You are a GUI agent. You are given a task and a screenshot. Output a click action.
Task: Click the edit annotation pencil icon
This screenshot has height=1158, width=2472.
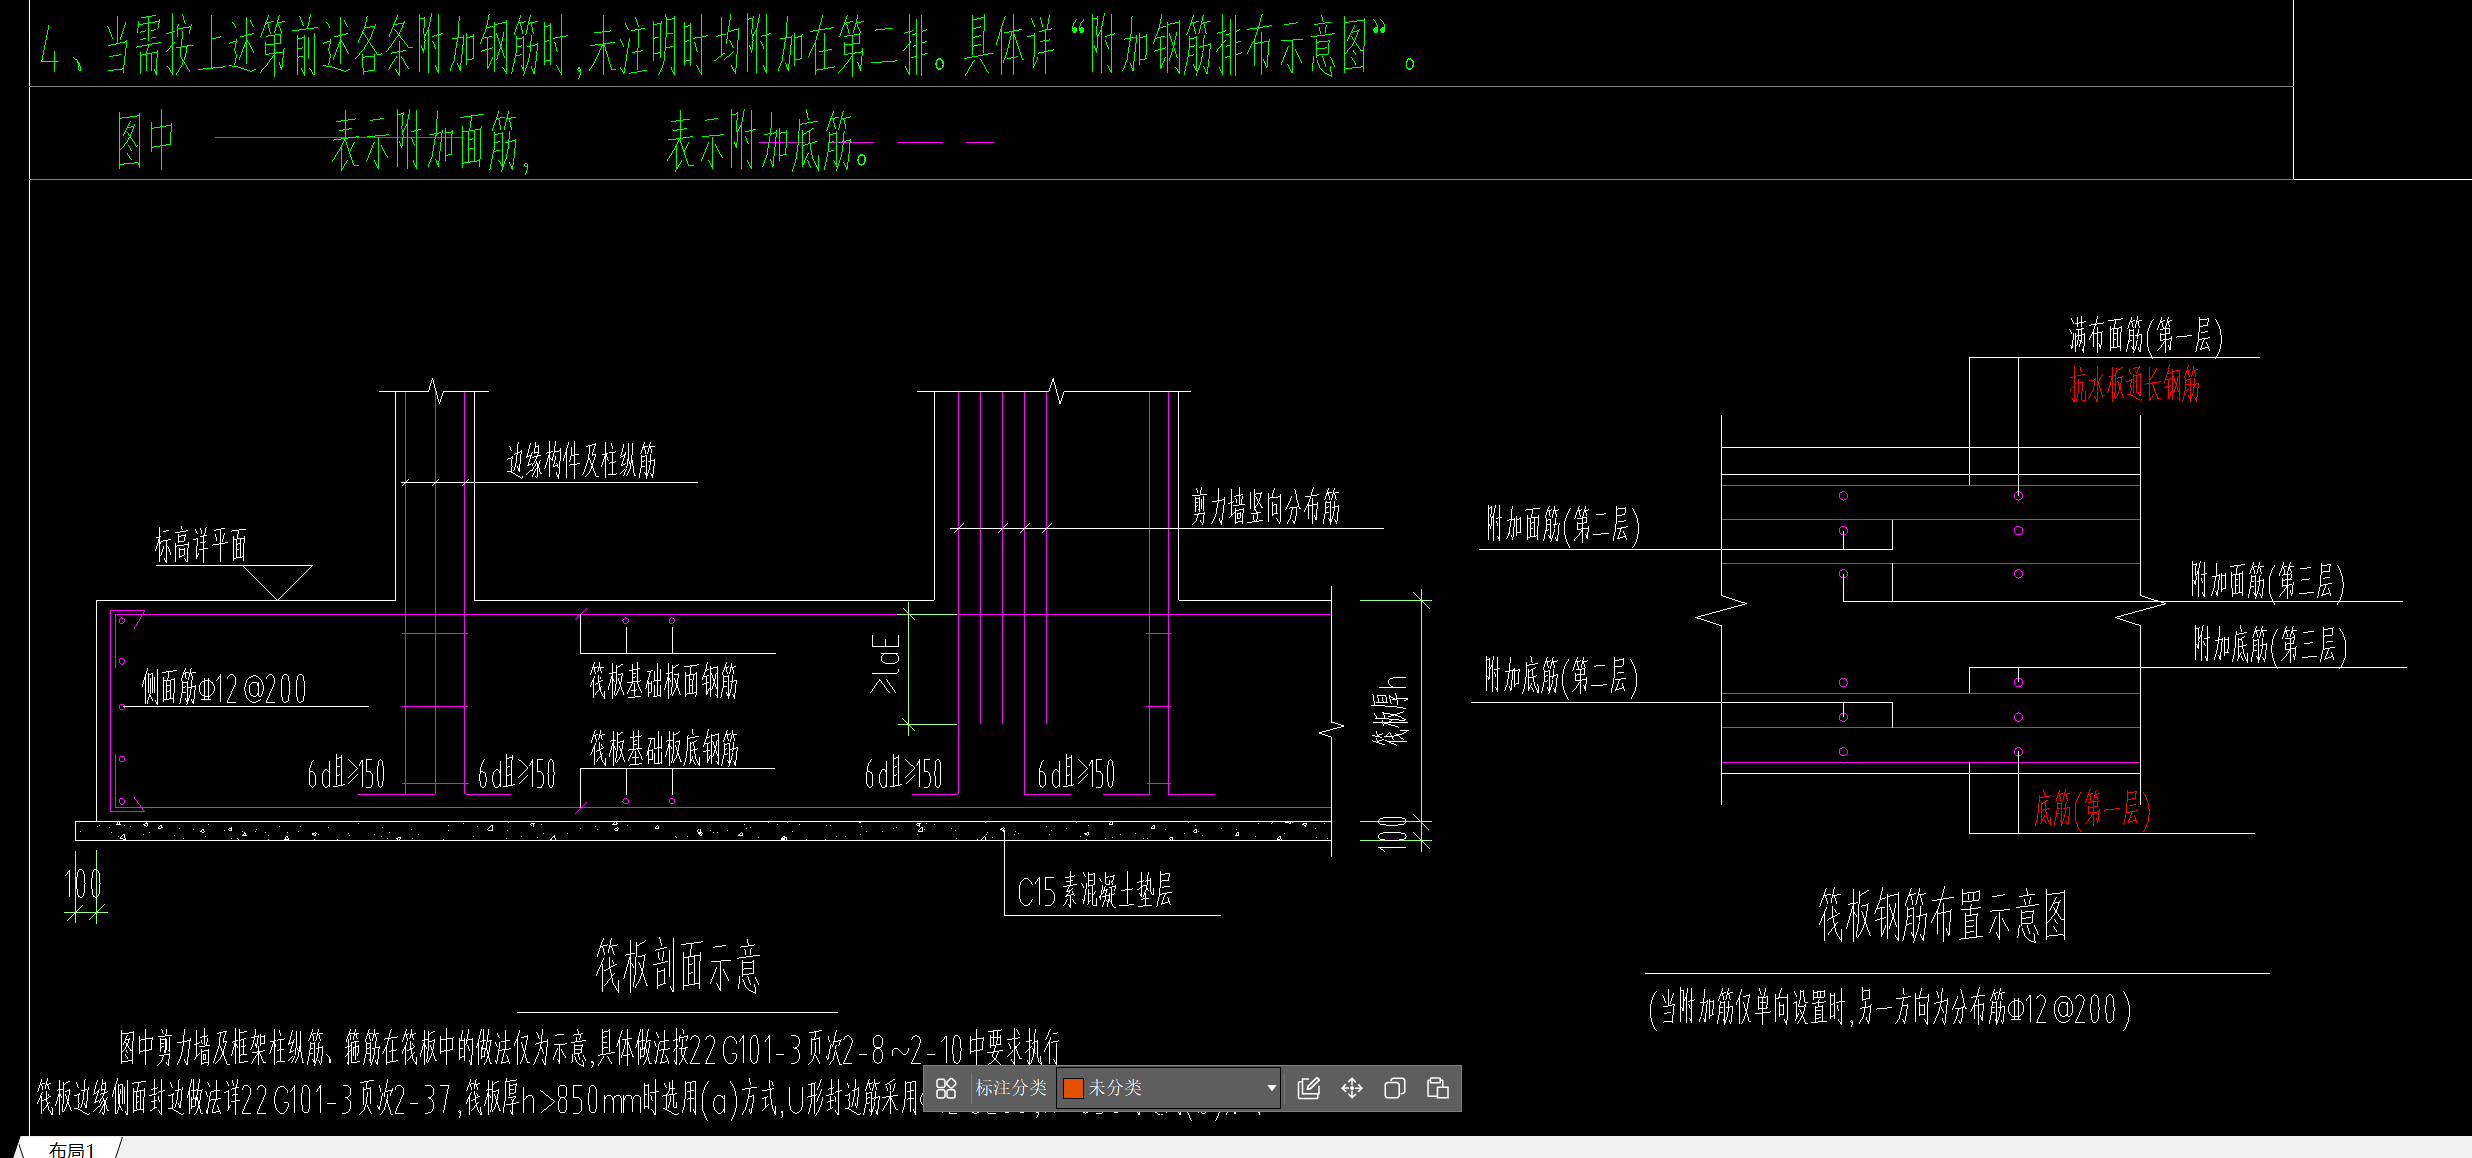[x=1308, y=1088]
